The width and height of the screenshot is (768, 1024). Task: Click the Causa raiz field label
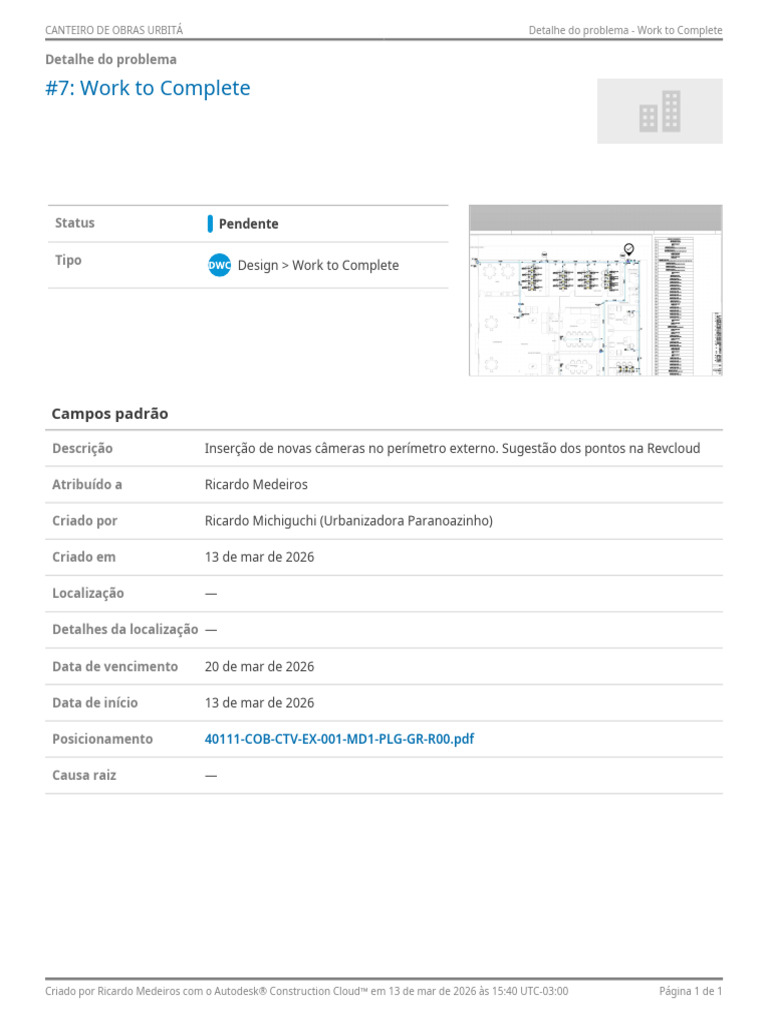point(84,775)
